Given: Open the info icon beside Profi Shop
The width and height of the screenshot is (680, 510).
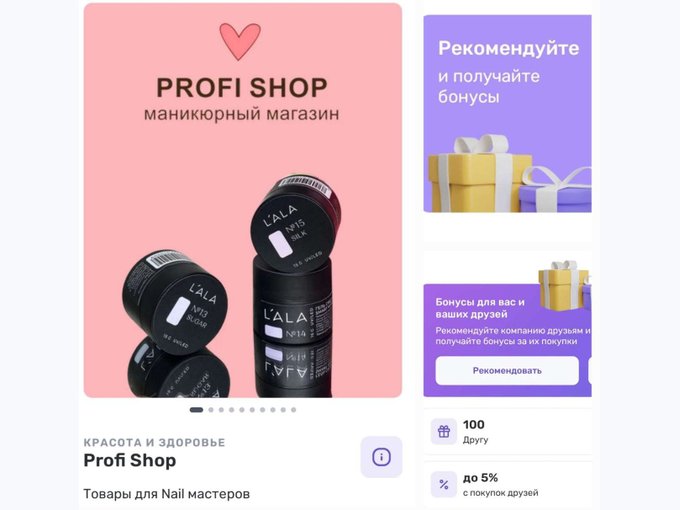Looking at the screenshot, I should pyautogui.click(x=381, y=457).
